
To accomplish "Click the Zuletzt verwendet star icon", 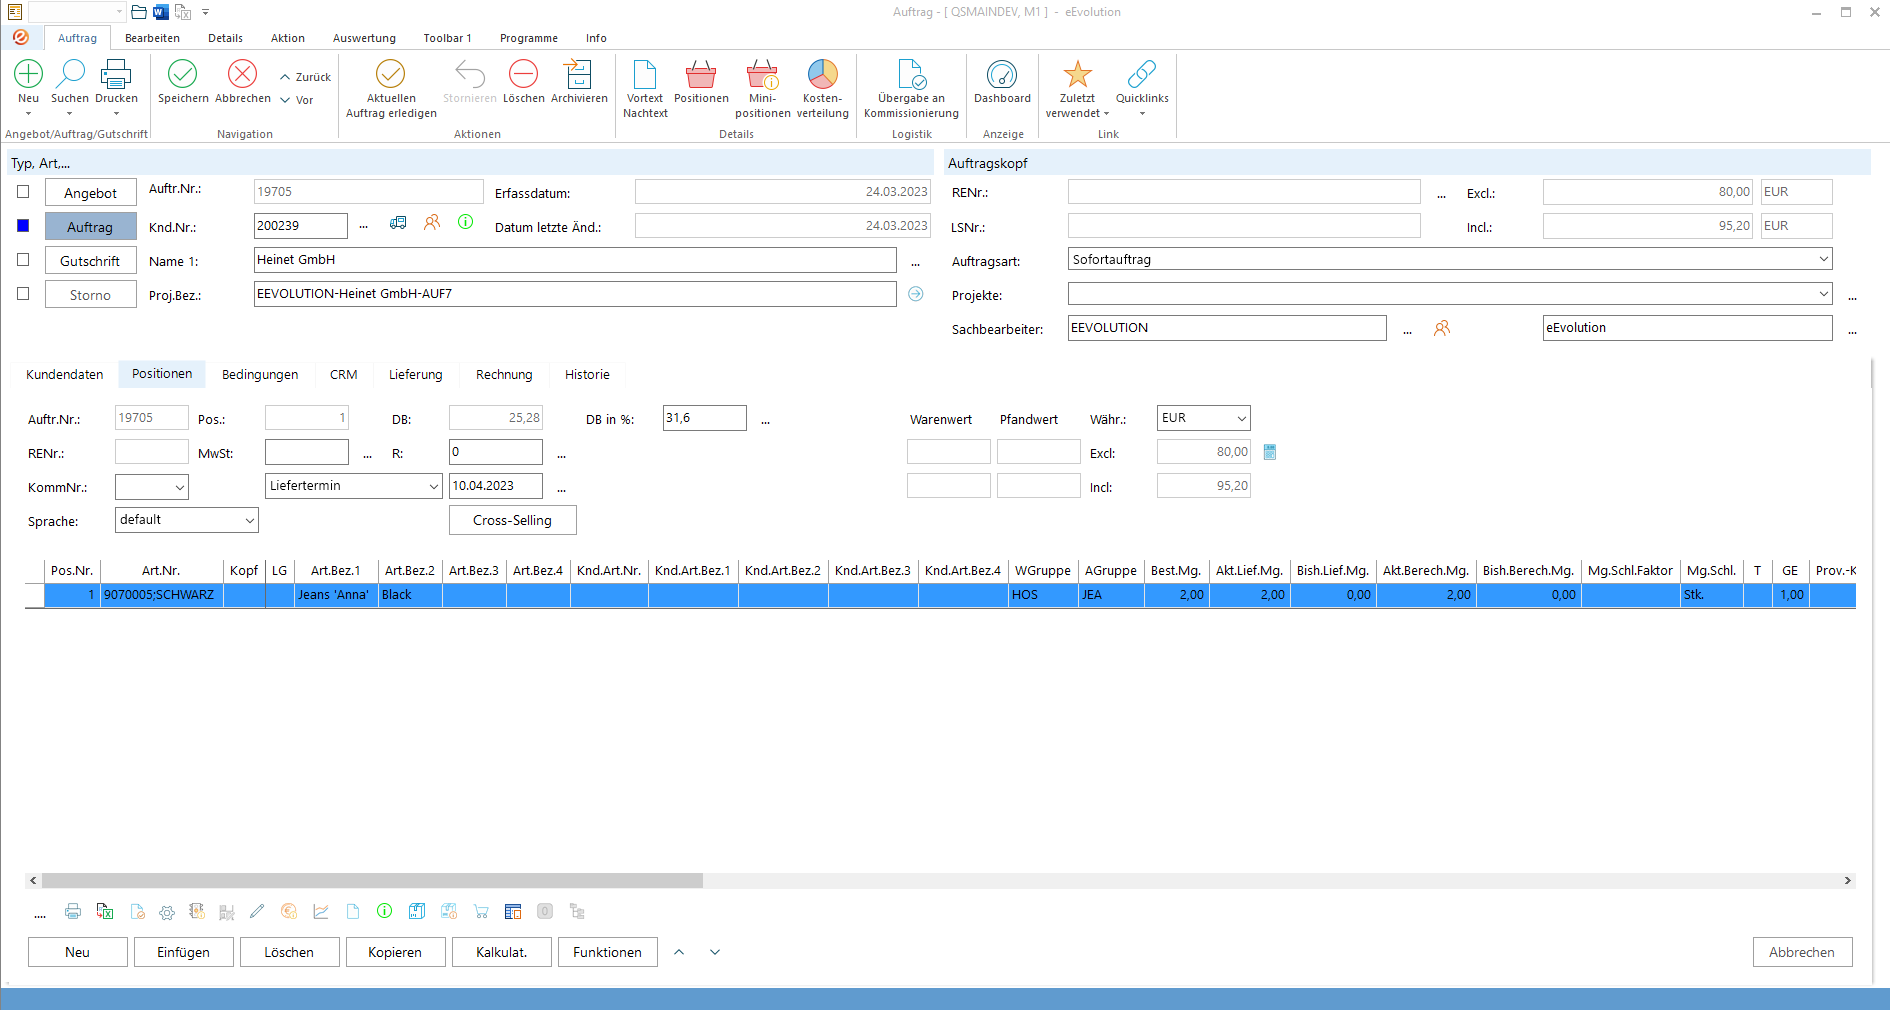I will tap(1077, 74).
